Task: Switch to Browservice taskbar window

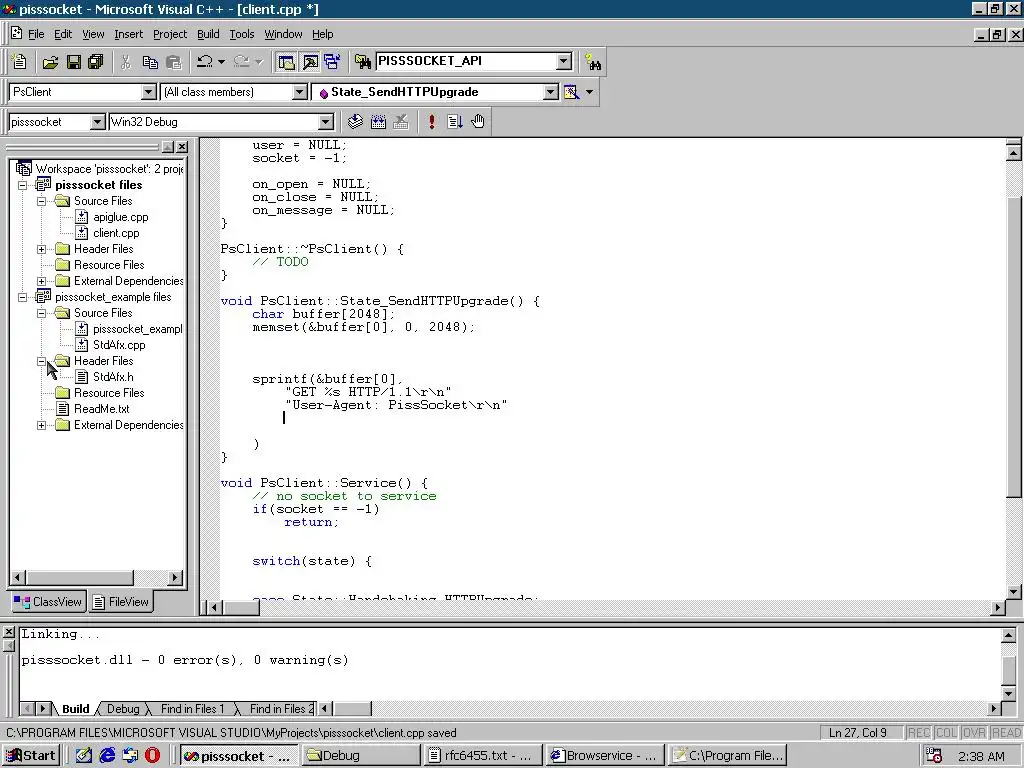Action: [x=604, y=756]
